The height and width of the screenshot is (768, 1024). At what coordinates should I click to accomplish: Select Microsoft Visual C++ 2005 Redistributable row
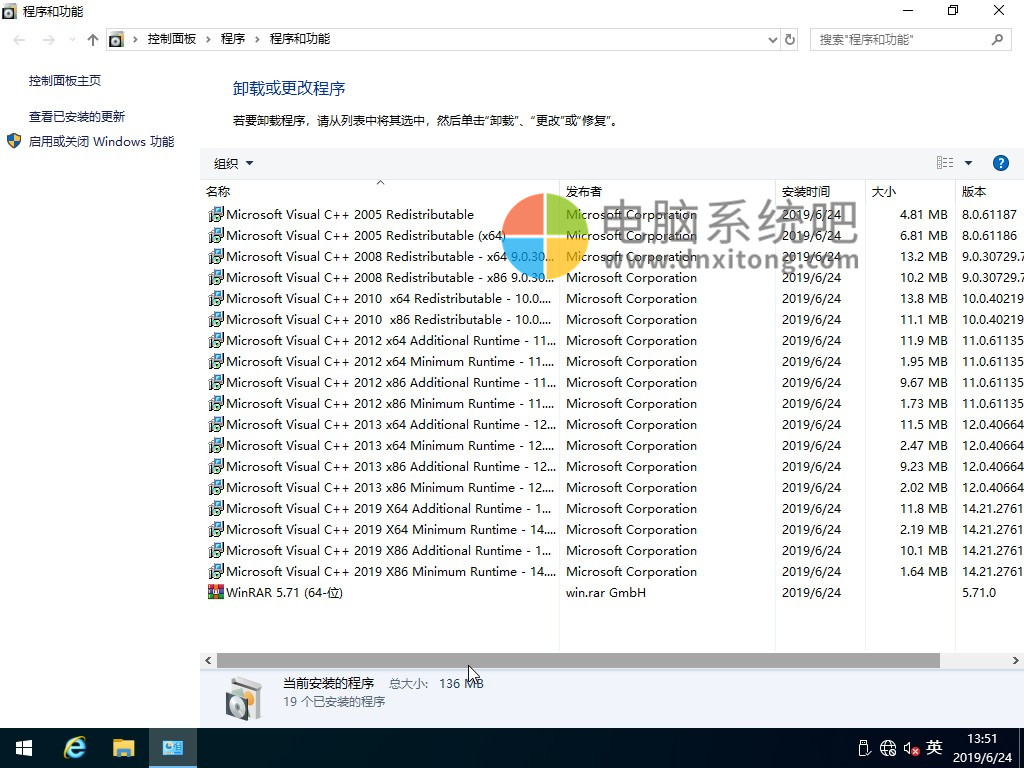coord(612,214)
